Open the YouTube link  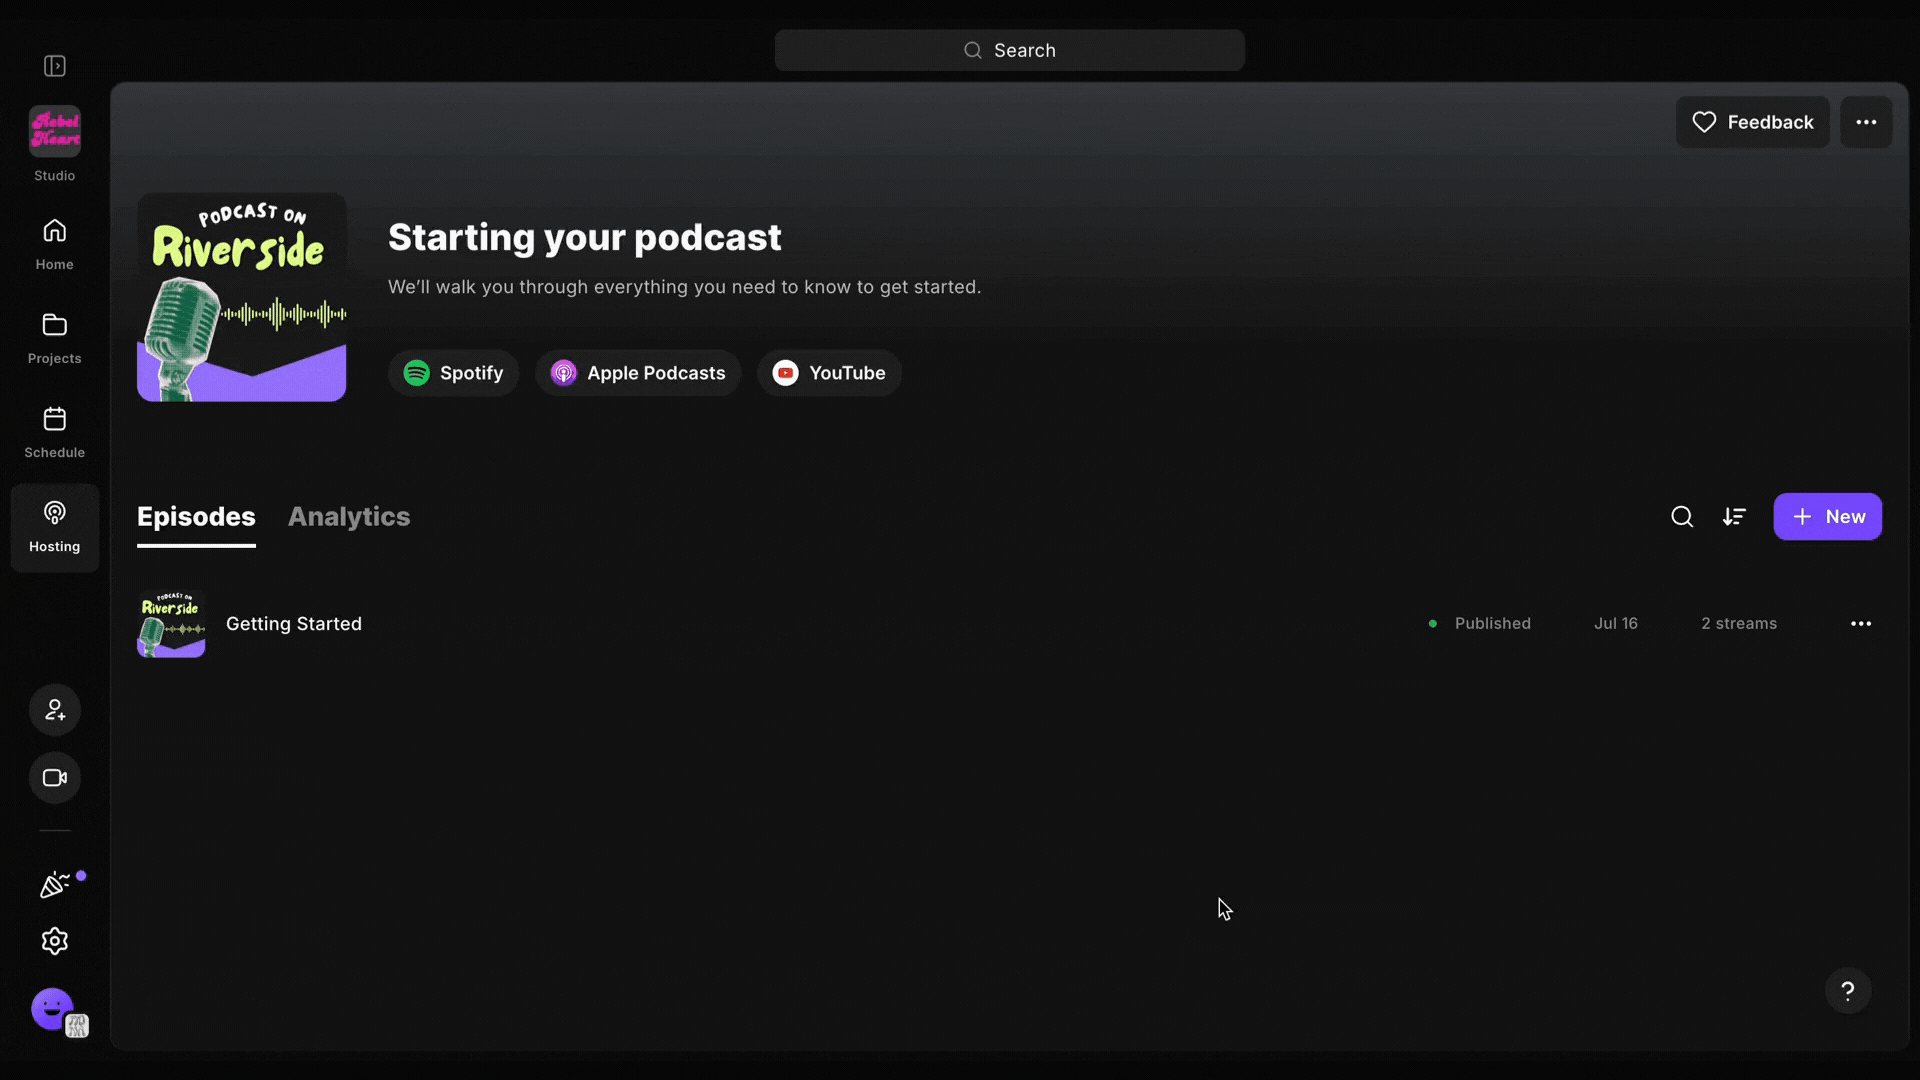pyautogui.click(x=829, y=373)
